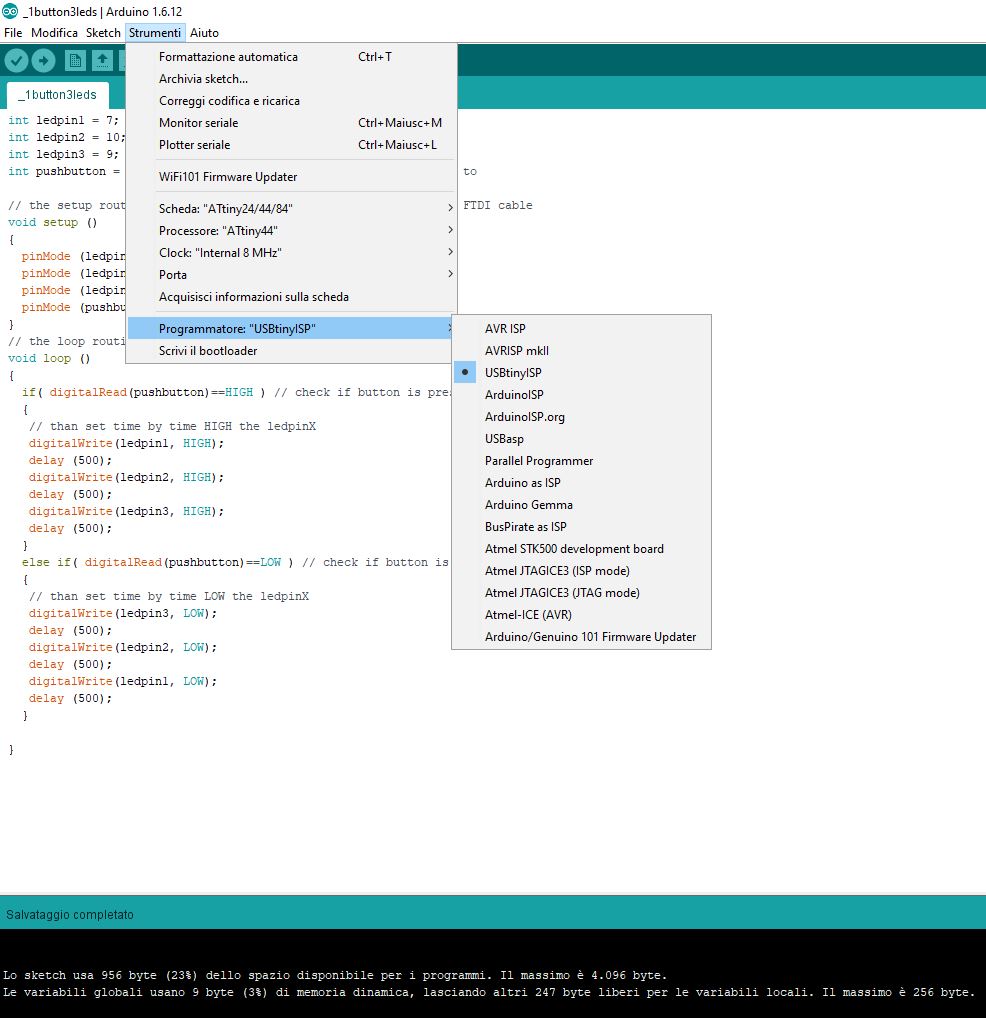This screenshot has width=986, height=1018.
Task: Click line "digitalWrite(ledpin2, HIGH);"
Action: [126, 477]
